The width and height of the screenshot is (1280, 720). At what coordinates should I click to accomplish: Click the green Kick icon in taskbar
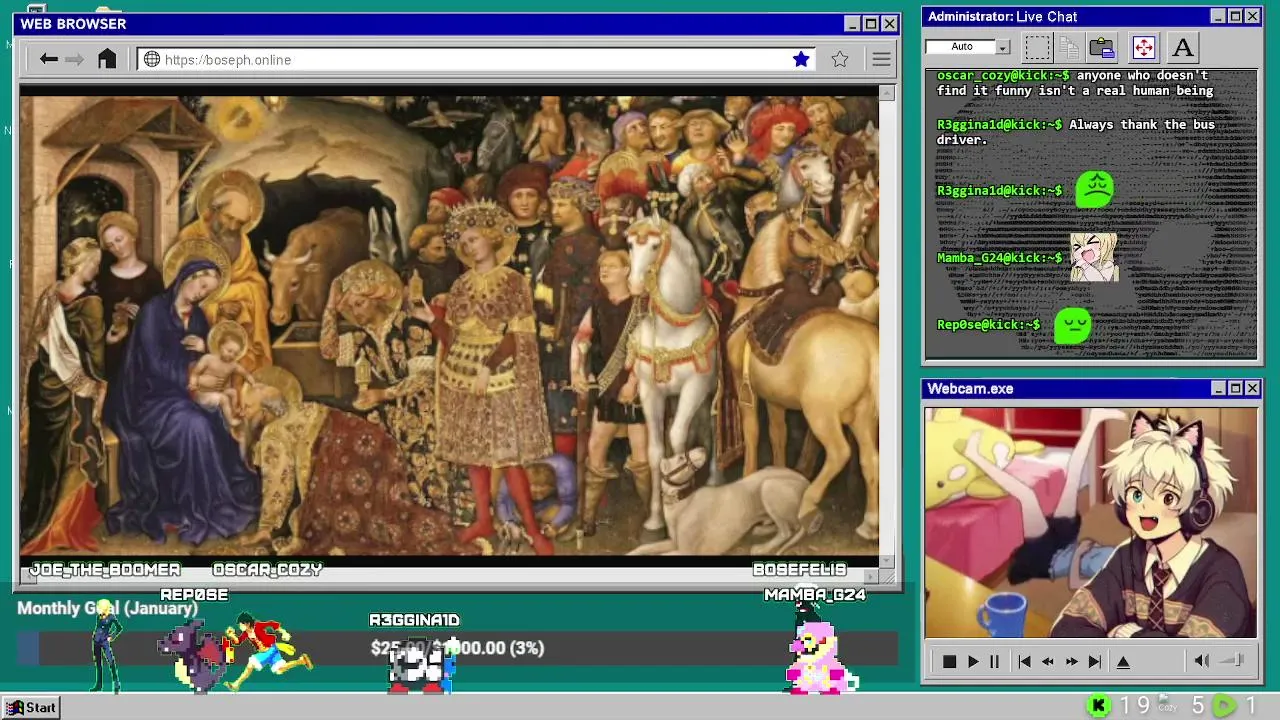point(1098,706)
